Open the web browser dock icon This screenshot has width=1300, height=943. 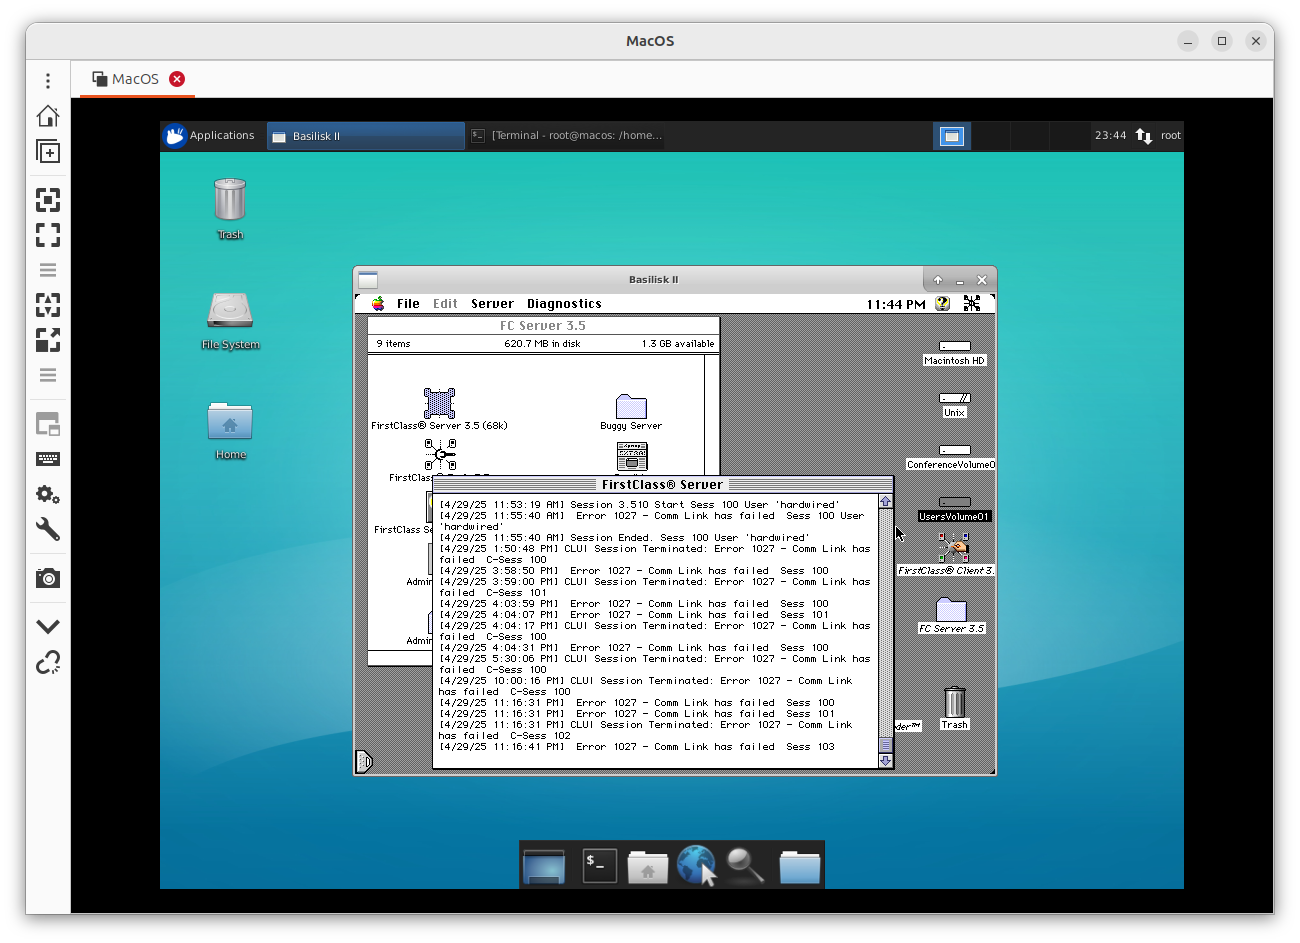[696, 866]
